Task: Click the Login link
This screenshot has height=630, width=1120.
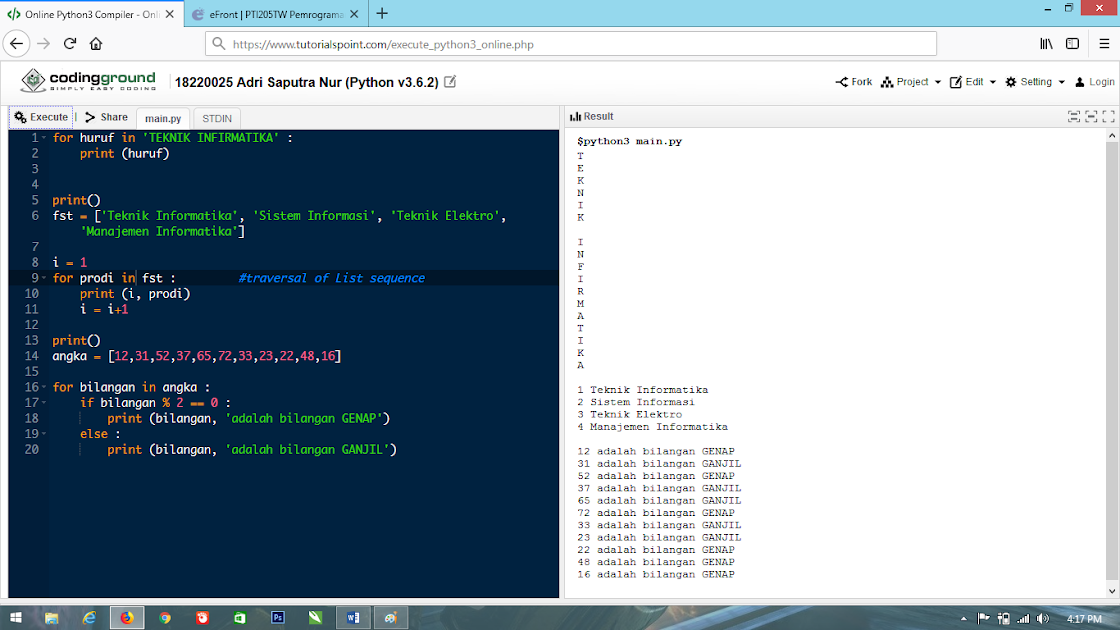Action: (1095, 82)
